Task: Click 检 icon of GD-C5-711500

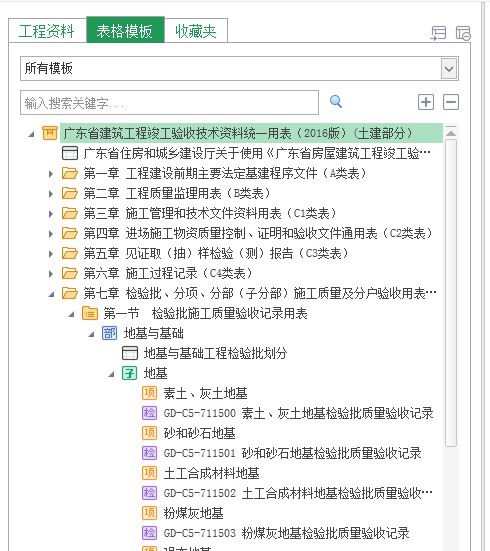Action: [149, 413]
